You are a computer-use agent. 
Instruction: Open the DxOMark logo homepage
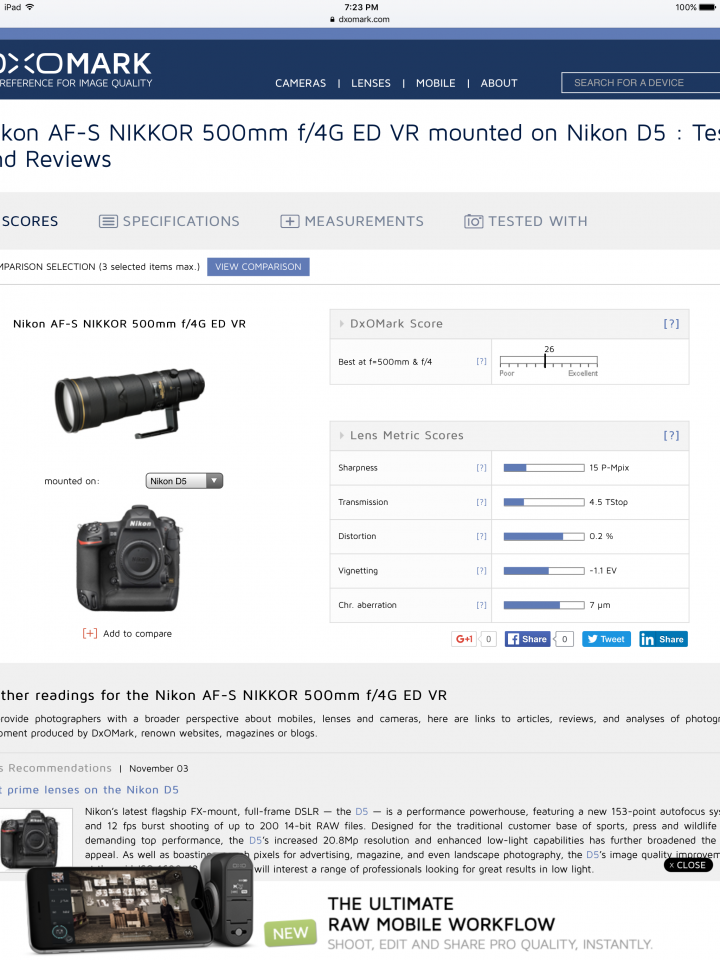(75, 70)
